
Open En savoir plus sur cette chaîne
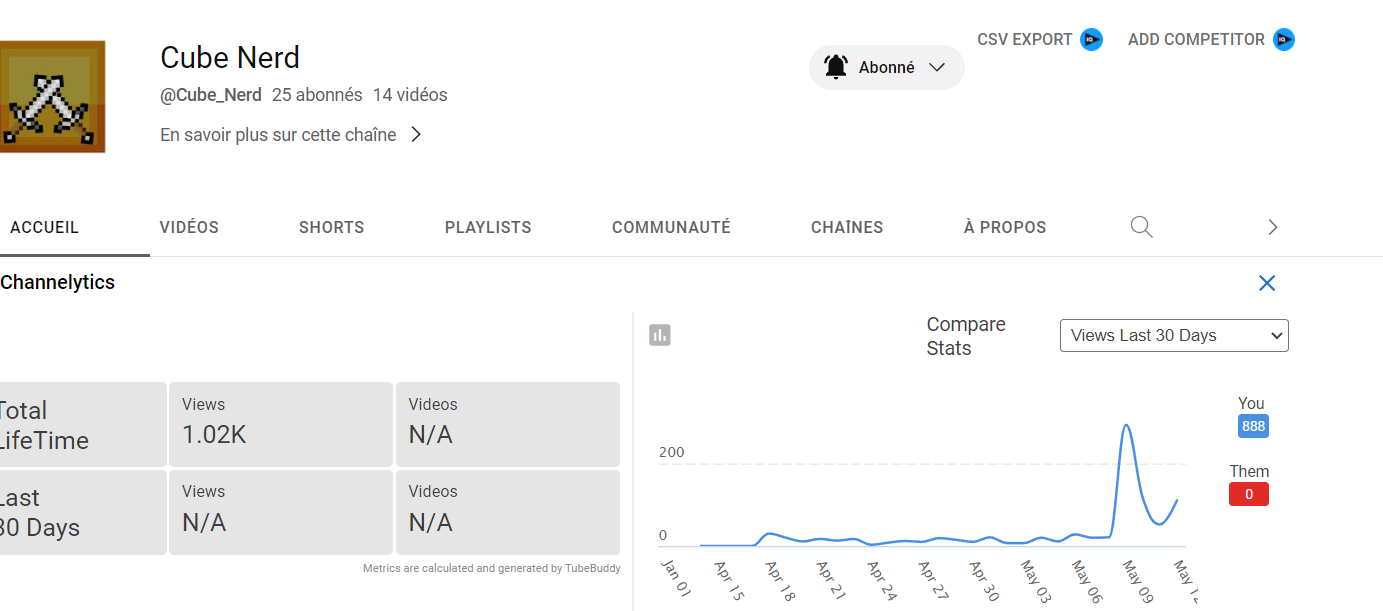tap(278, 134)
